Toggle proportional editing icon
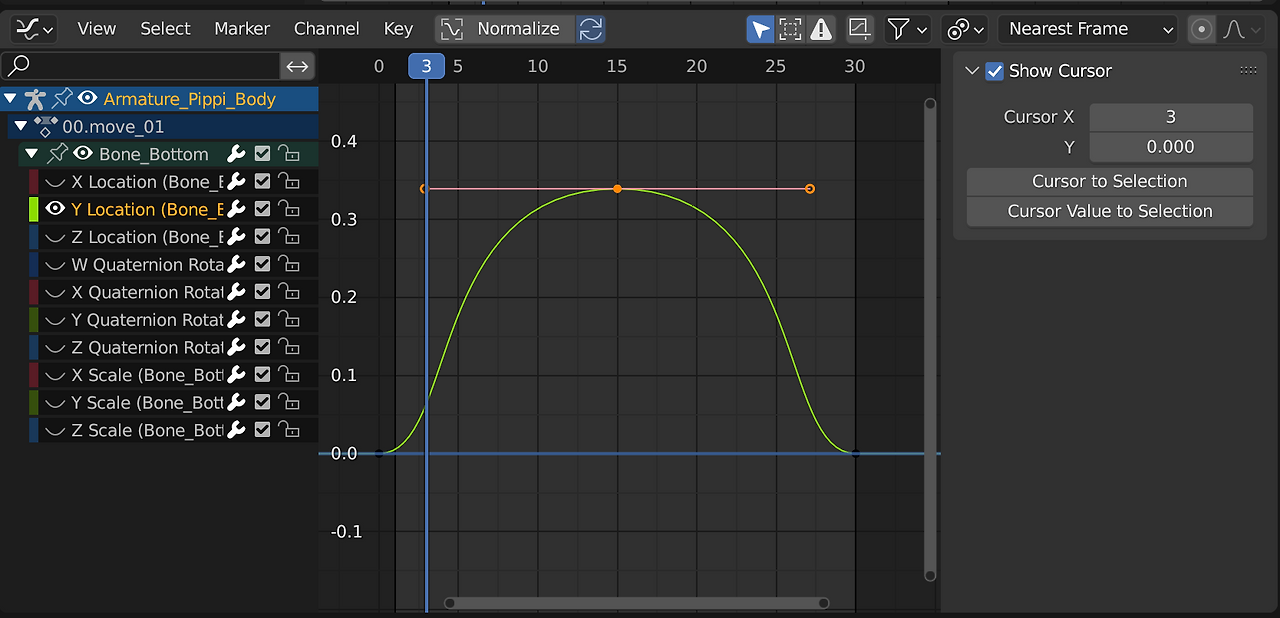 pyautogui.click(x=1202, y=29)
